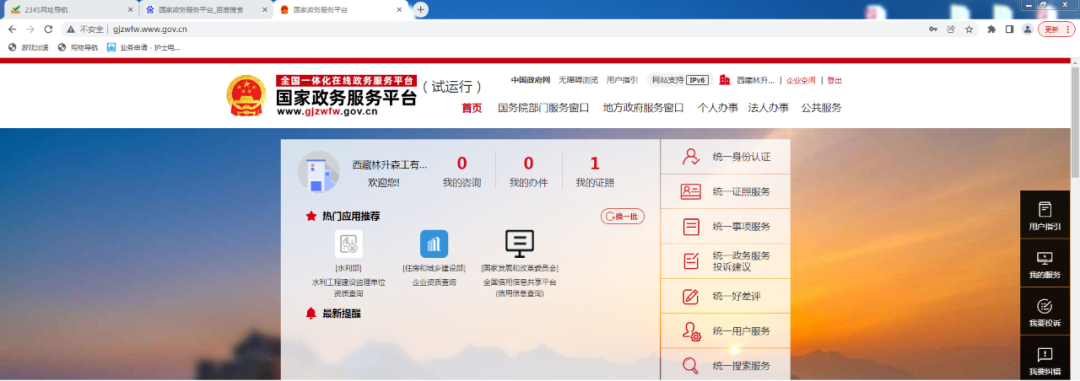Open 地方政府服务窗口 navigation item
1080x381 pixels.
[643, 107]
